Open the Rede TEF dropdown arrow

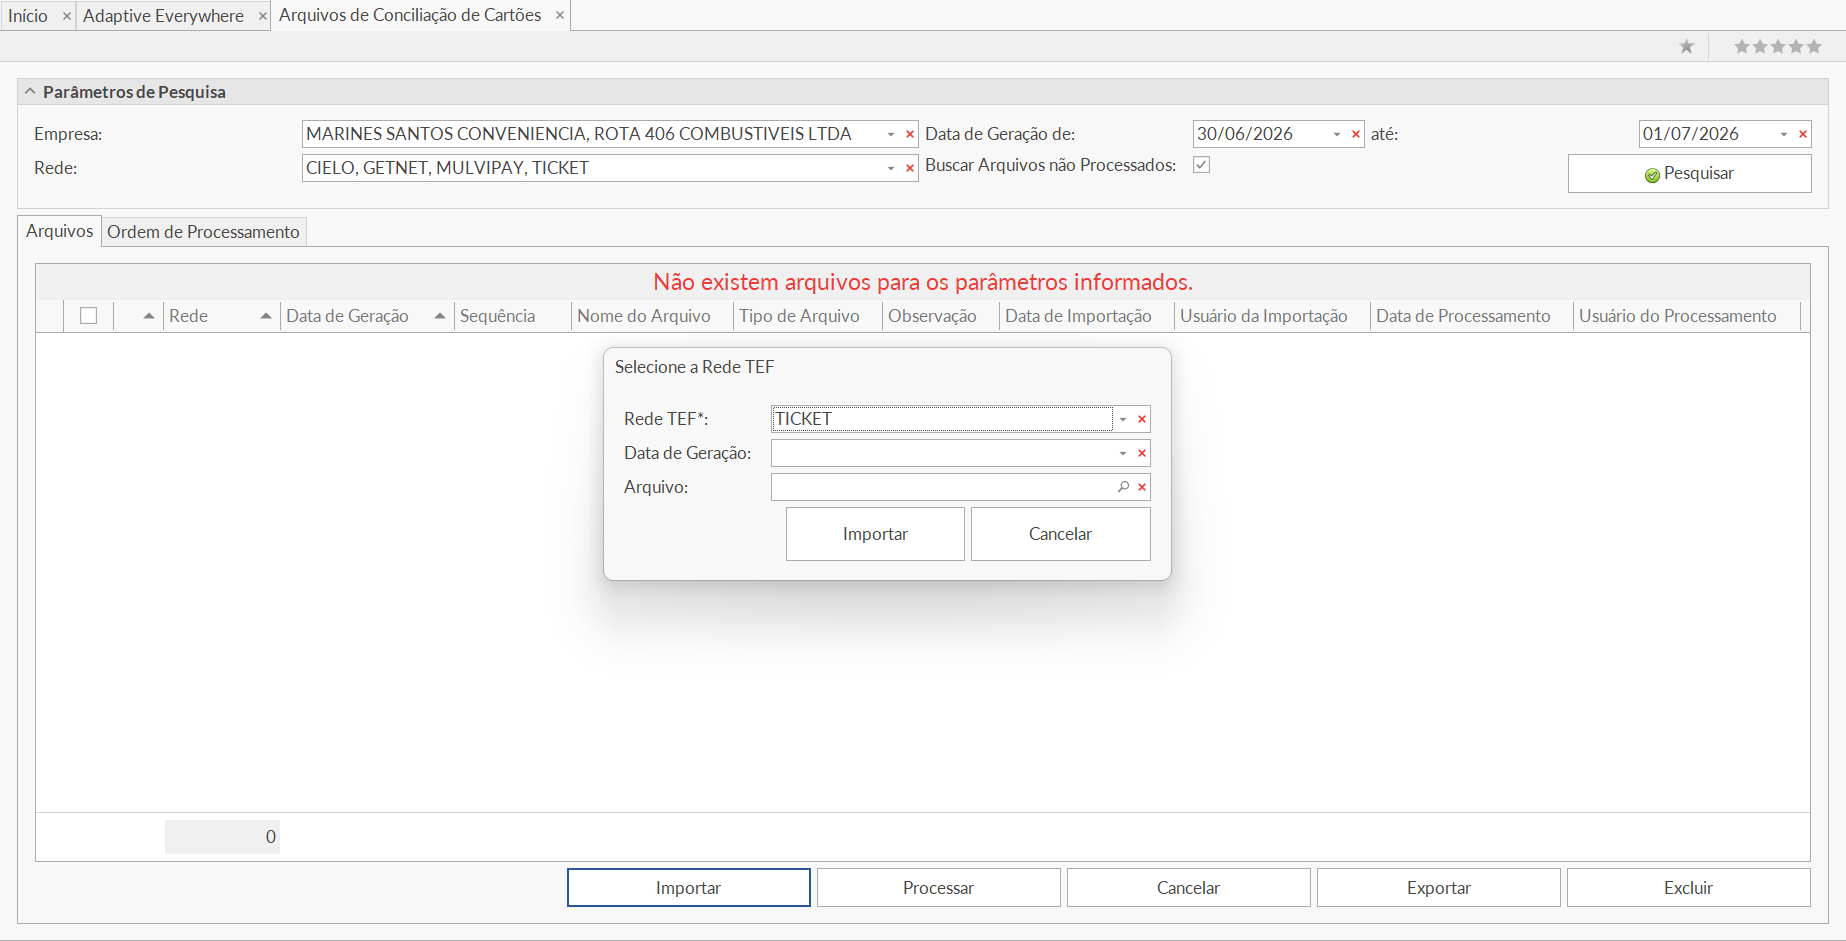coord(1123,419)
